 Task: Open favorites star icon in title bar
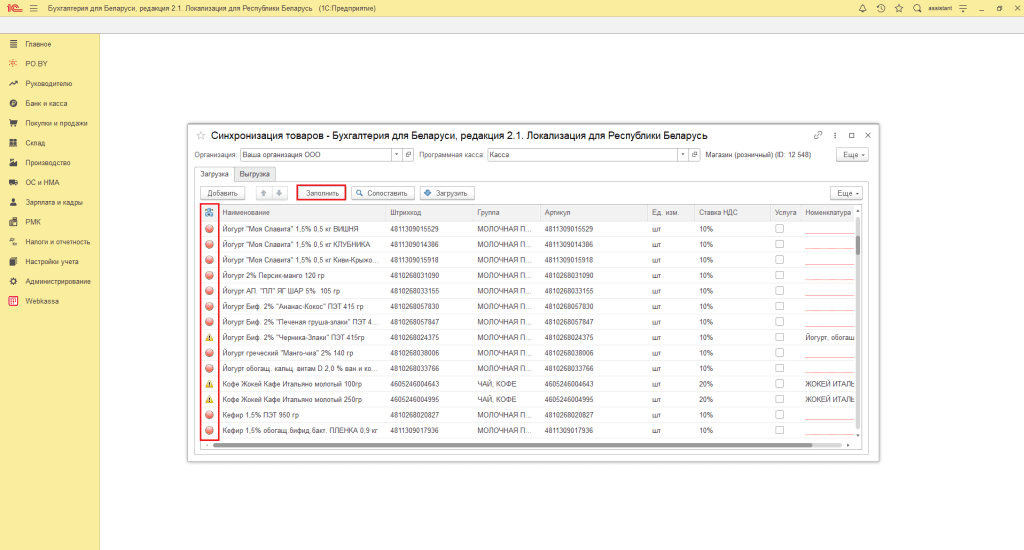[899, 8]
